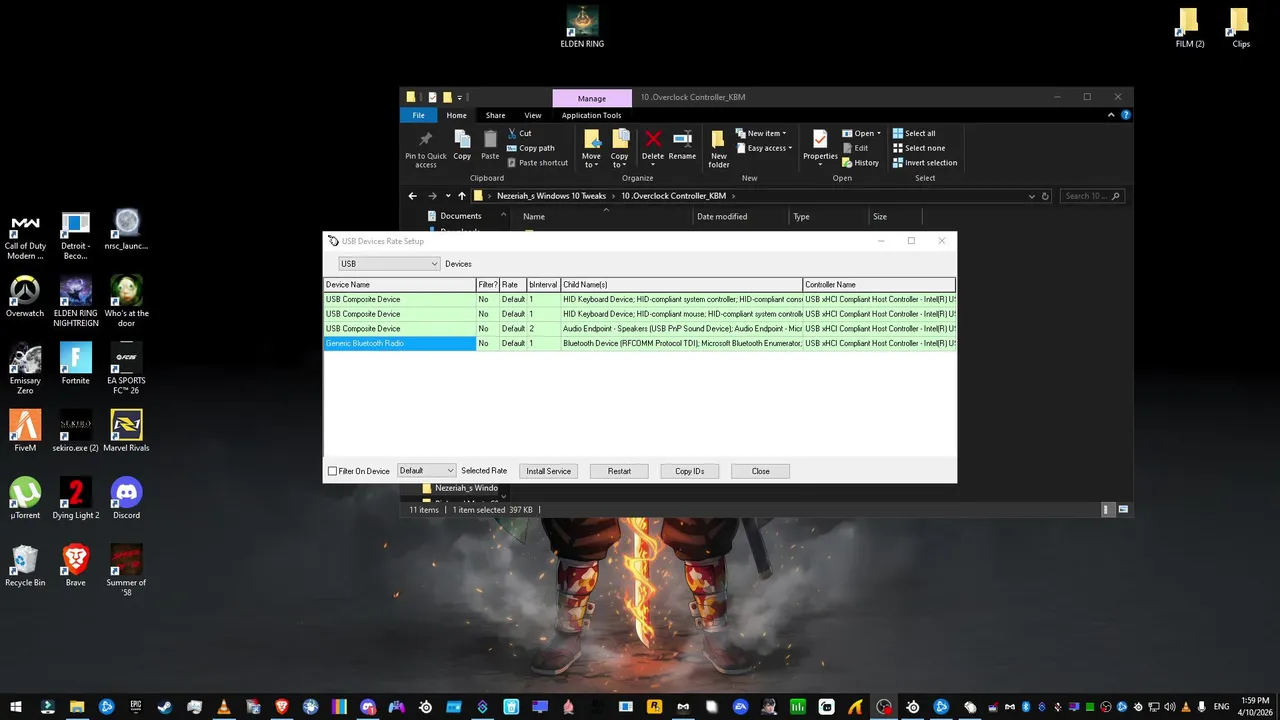Open Explorer help question mark icon
Image resolution: width=1280 pixels, height=720 pixels.
click(x=1126, y=115)
